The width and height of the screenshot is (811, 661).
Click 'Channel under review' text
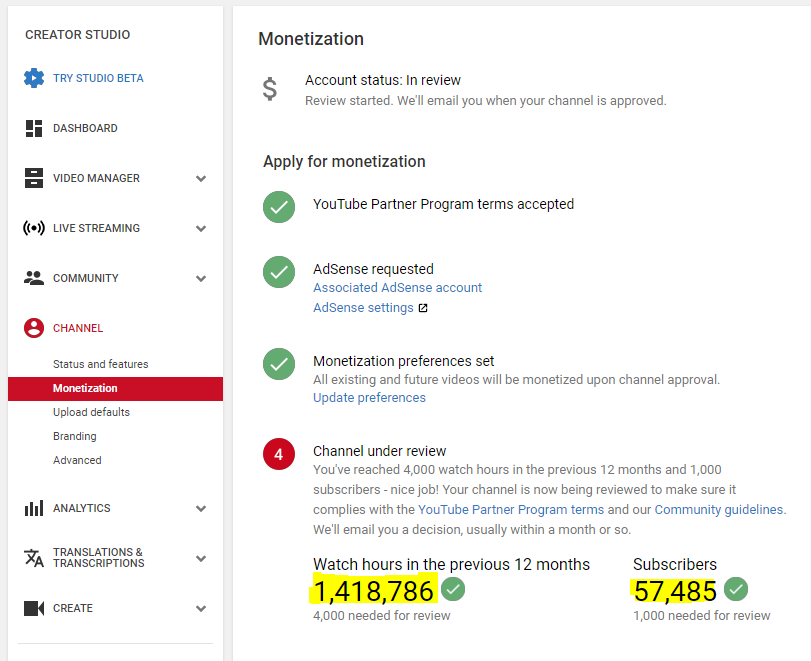[x=379, y=451]
